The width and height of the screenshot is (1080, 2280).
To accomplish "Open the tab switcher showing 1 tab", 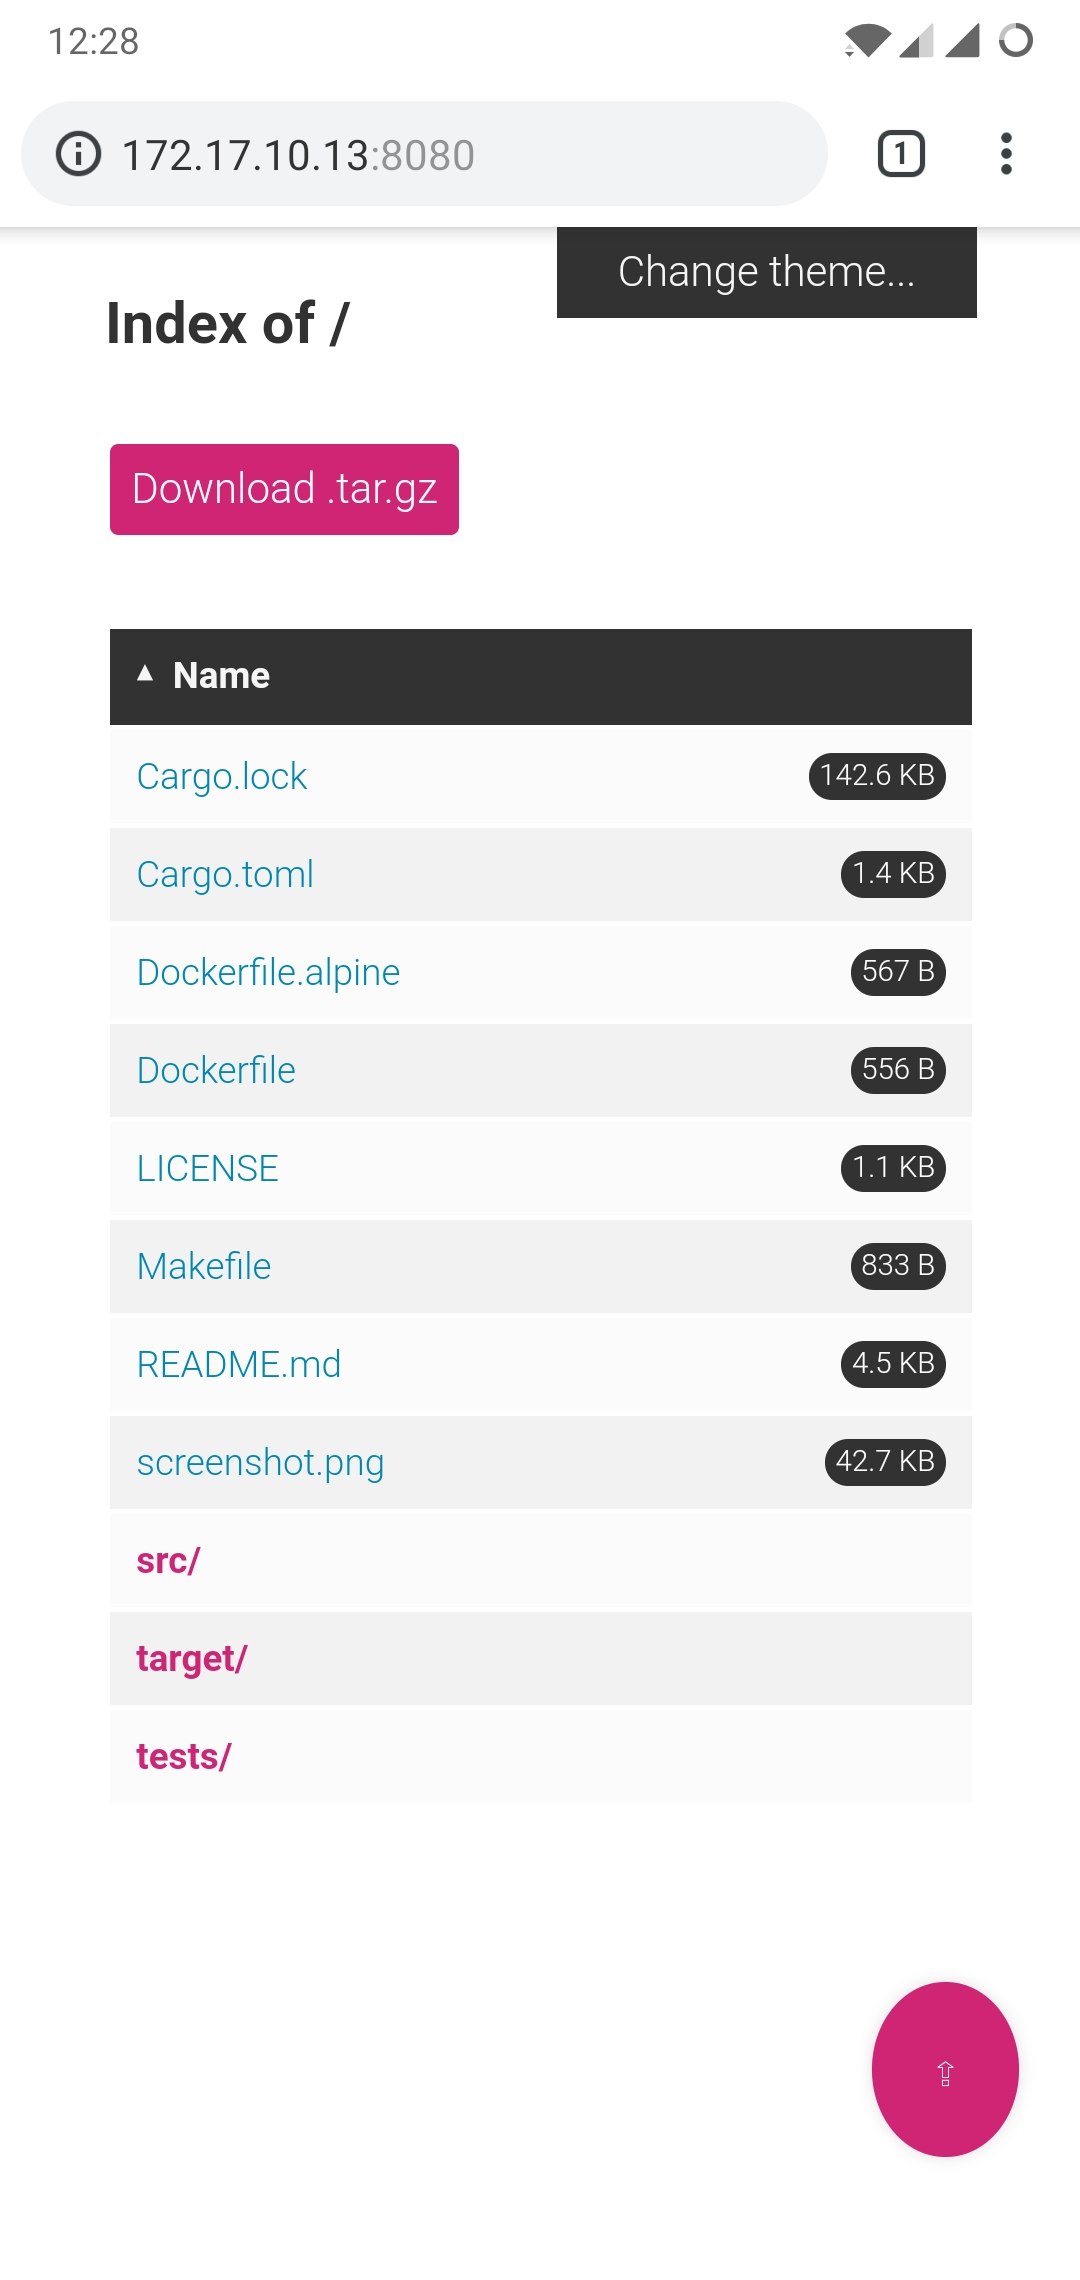I will (901, 154).
